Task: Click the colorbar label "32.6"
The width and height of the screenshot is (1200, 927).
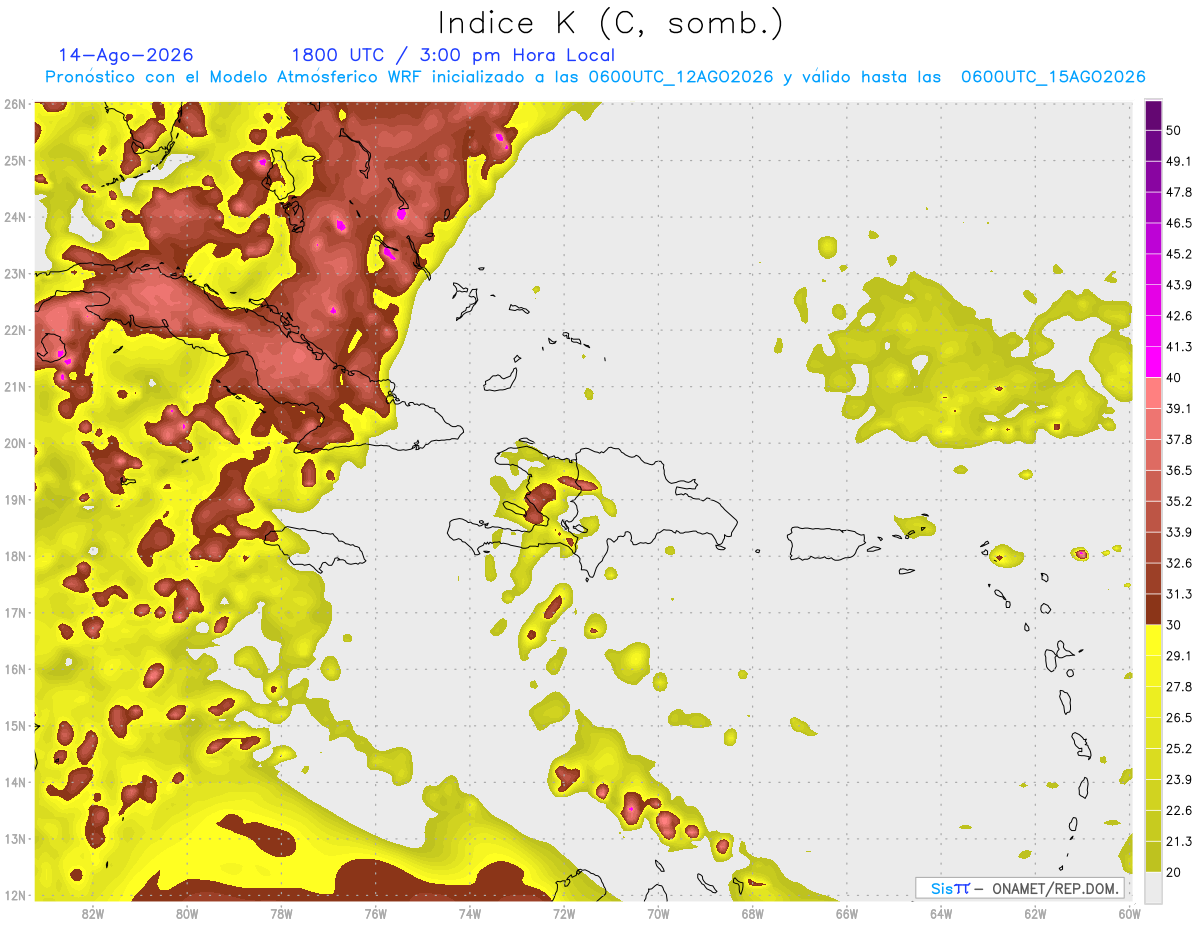Action: (1179, 563)
